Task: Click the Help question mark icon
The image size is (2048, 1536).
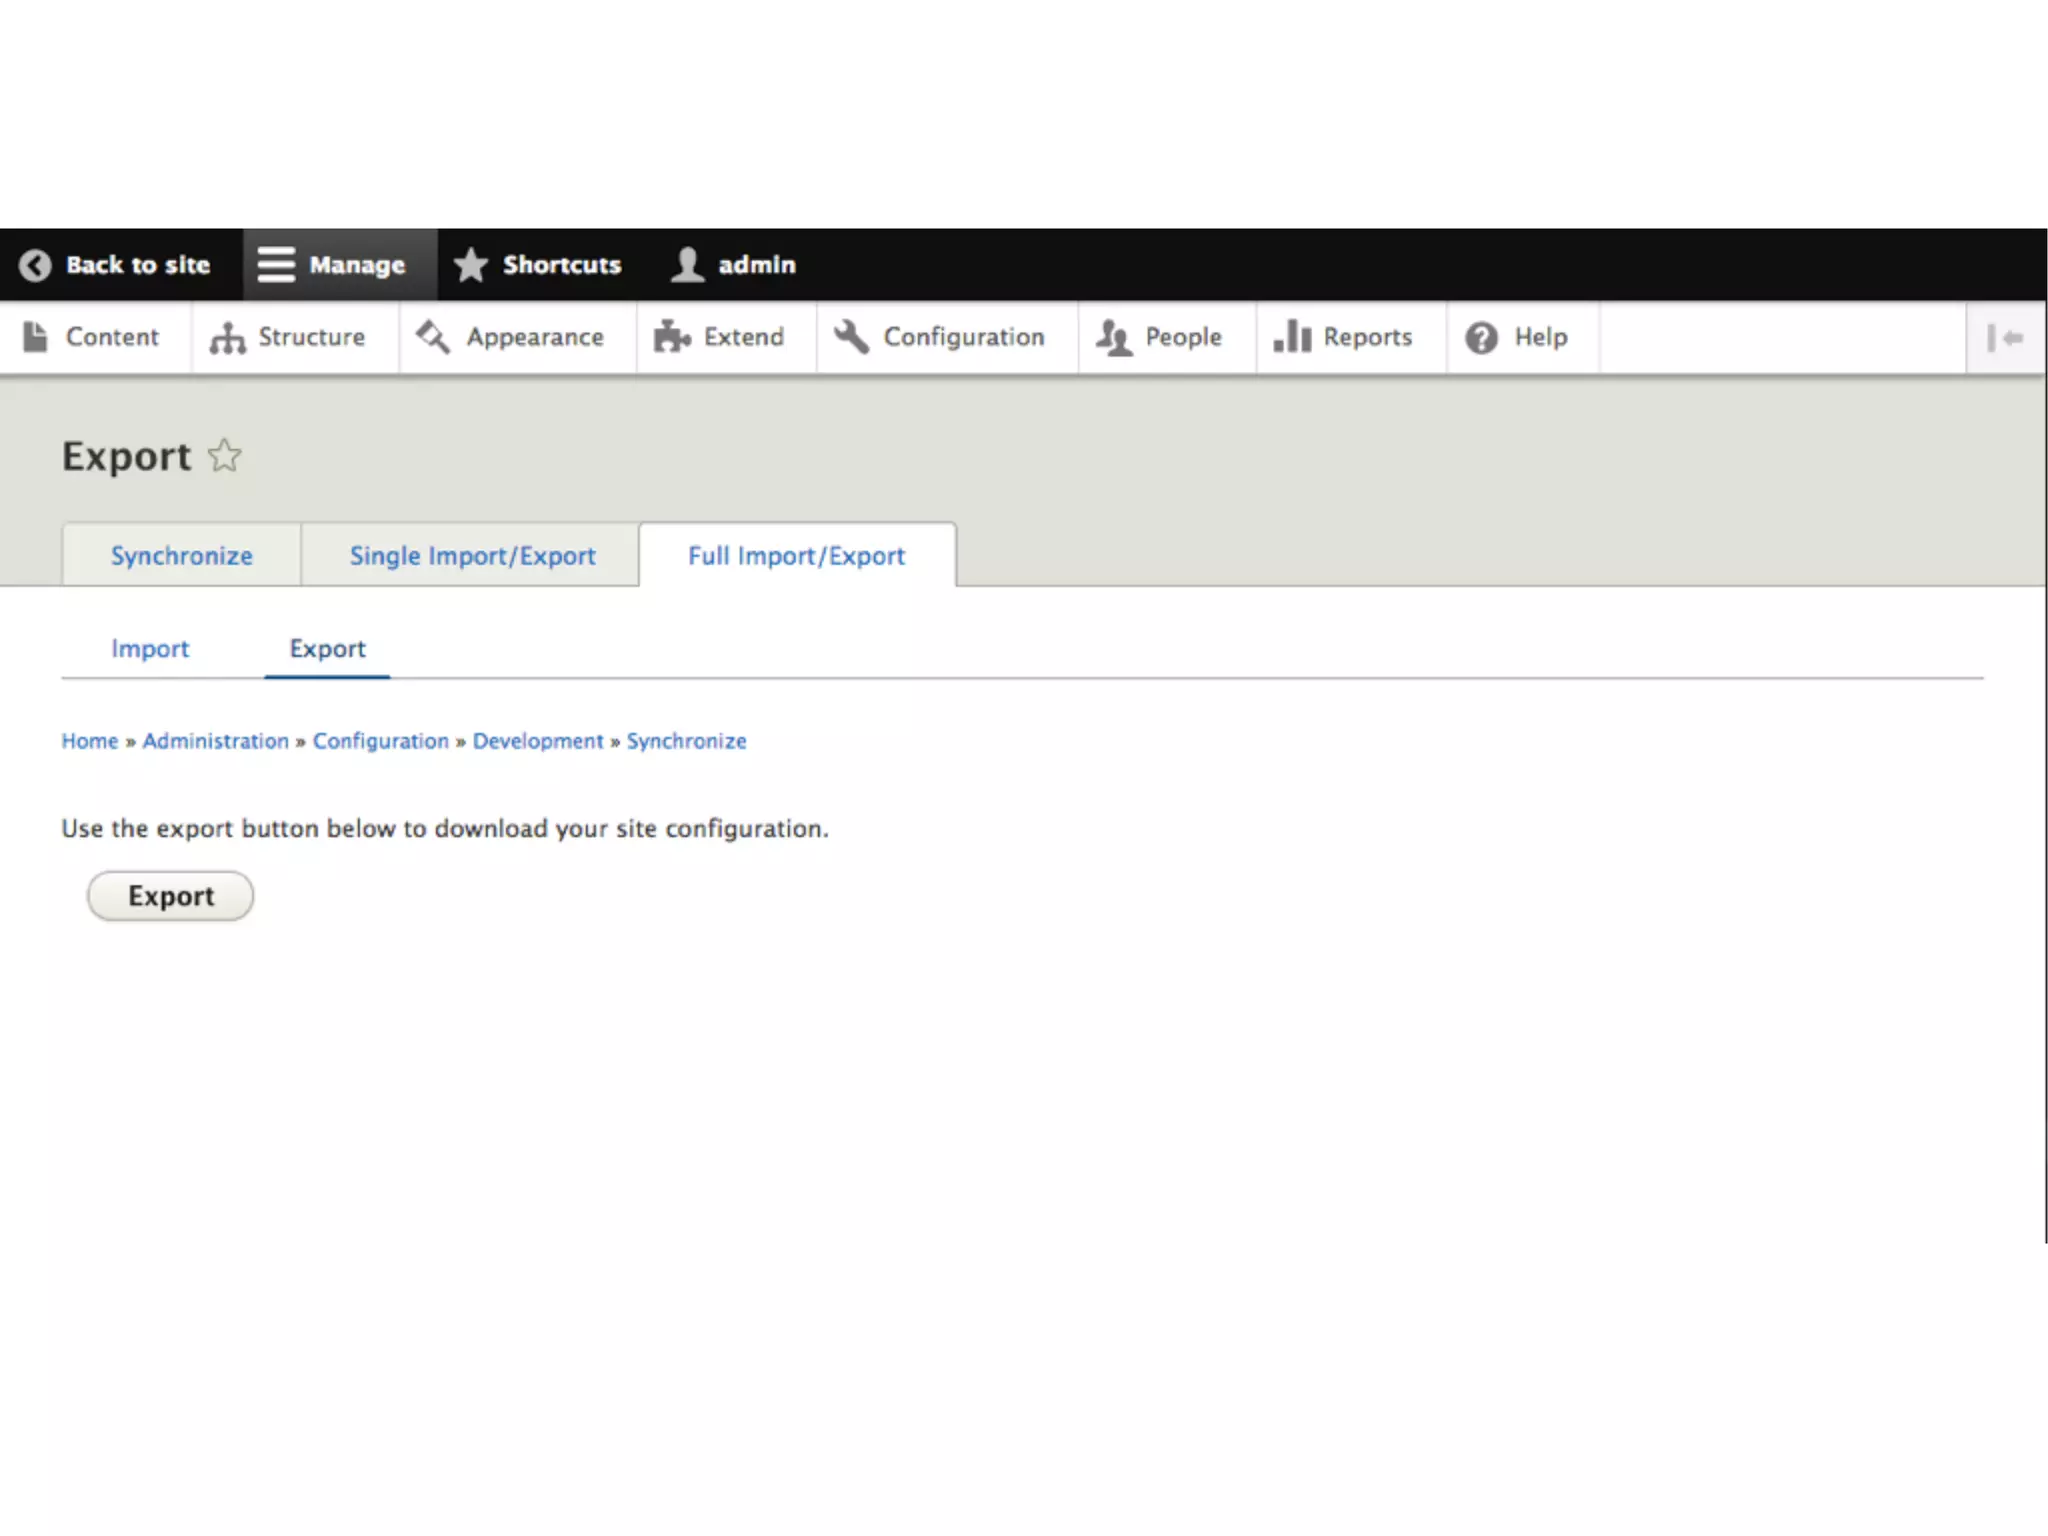Action: [1481, 338]
